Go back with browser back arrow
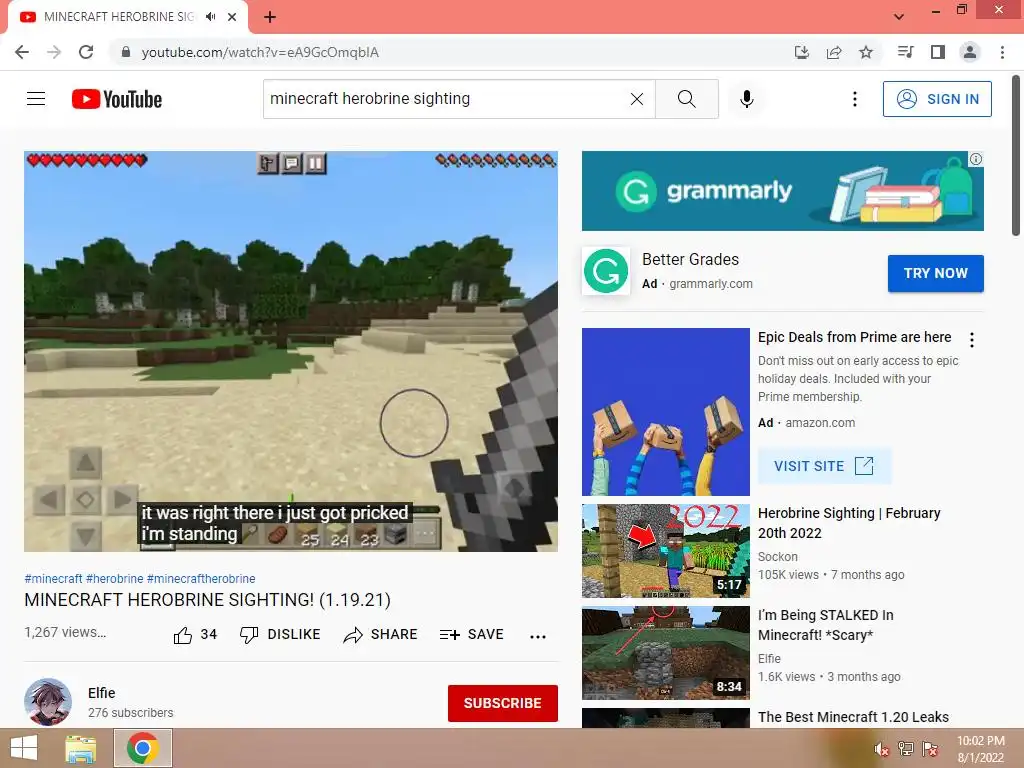Screen dimensions: 1024x768 (22, 52)
